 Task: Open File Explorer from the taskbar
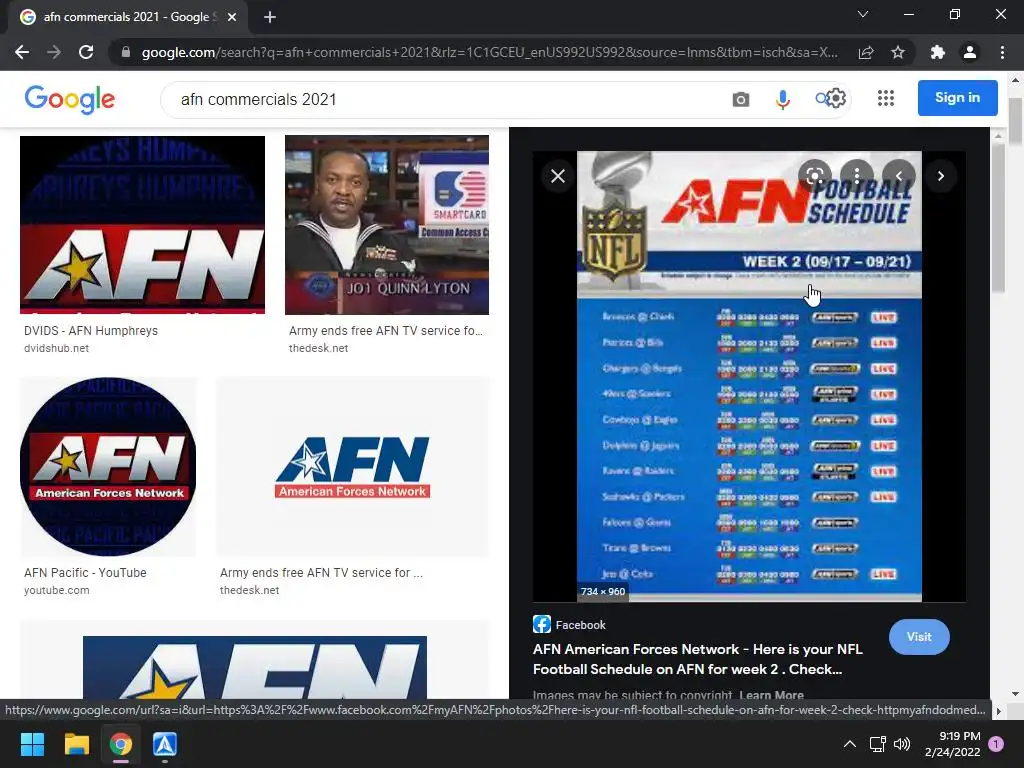[x=76, y=744]
